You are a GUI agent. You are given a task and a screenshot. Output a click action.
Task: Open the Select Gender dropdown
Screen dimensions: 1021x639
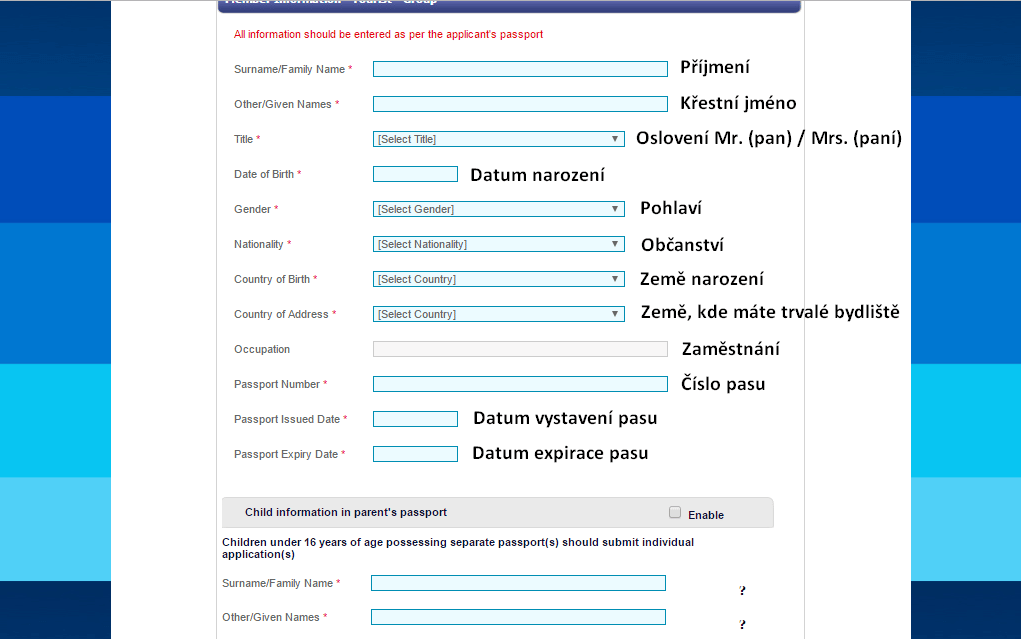[498, 209]
